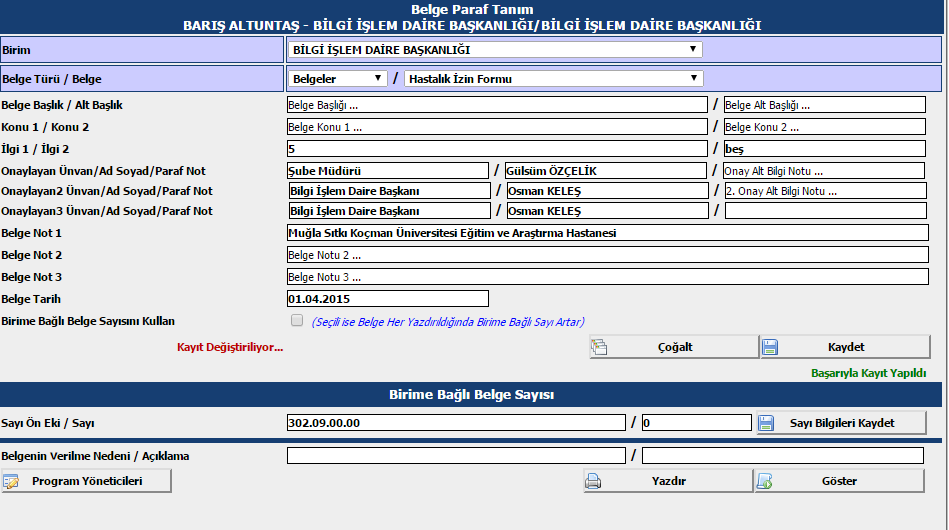The width and height of the screenshot is (949, 530).
Task: Click the Sayı Ön Eki field 302.09.00.00
Action: tap(456, 423)
